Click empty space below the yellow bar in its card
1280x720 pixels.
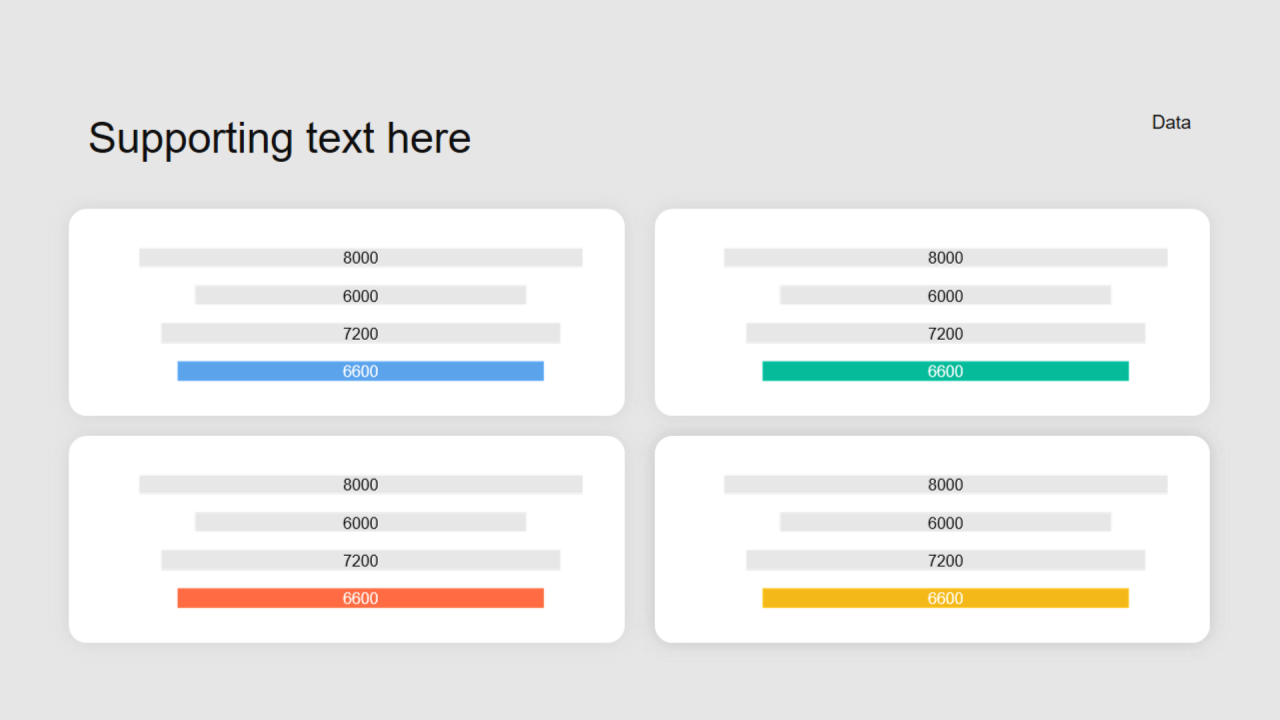[x=945, y=626]
